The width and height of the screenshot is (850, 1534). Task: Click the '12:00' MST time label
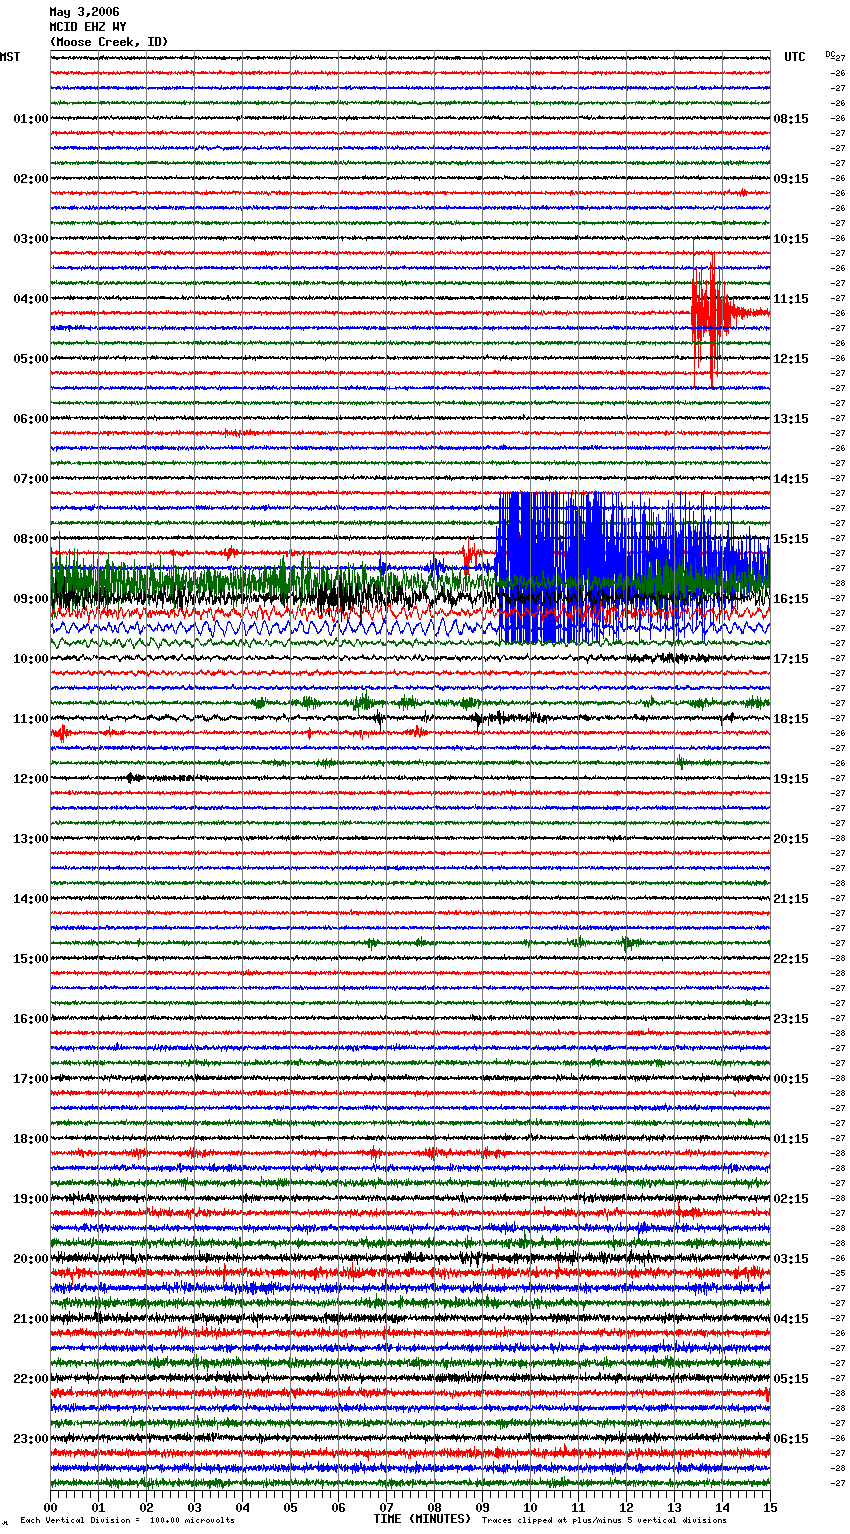point(31,779)
